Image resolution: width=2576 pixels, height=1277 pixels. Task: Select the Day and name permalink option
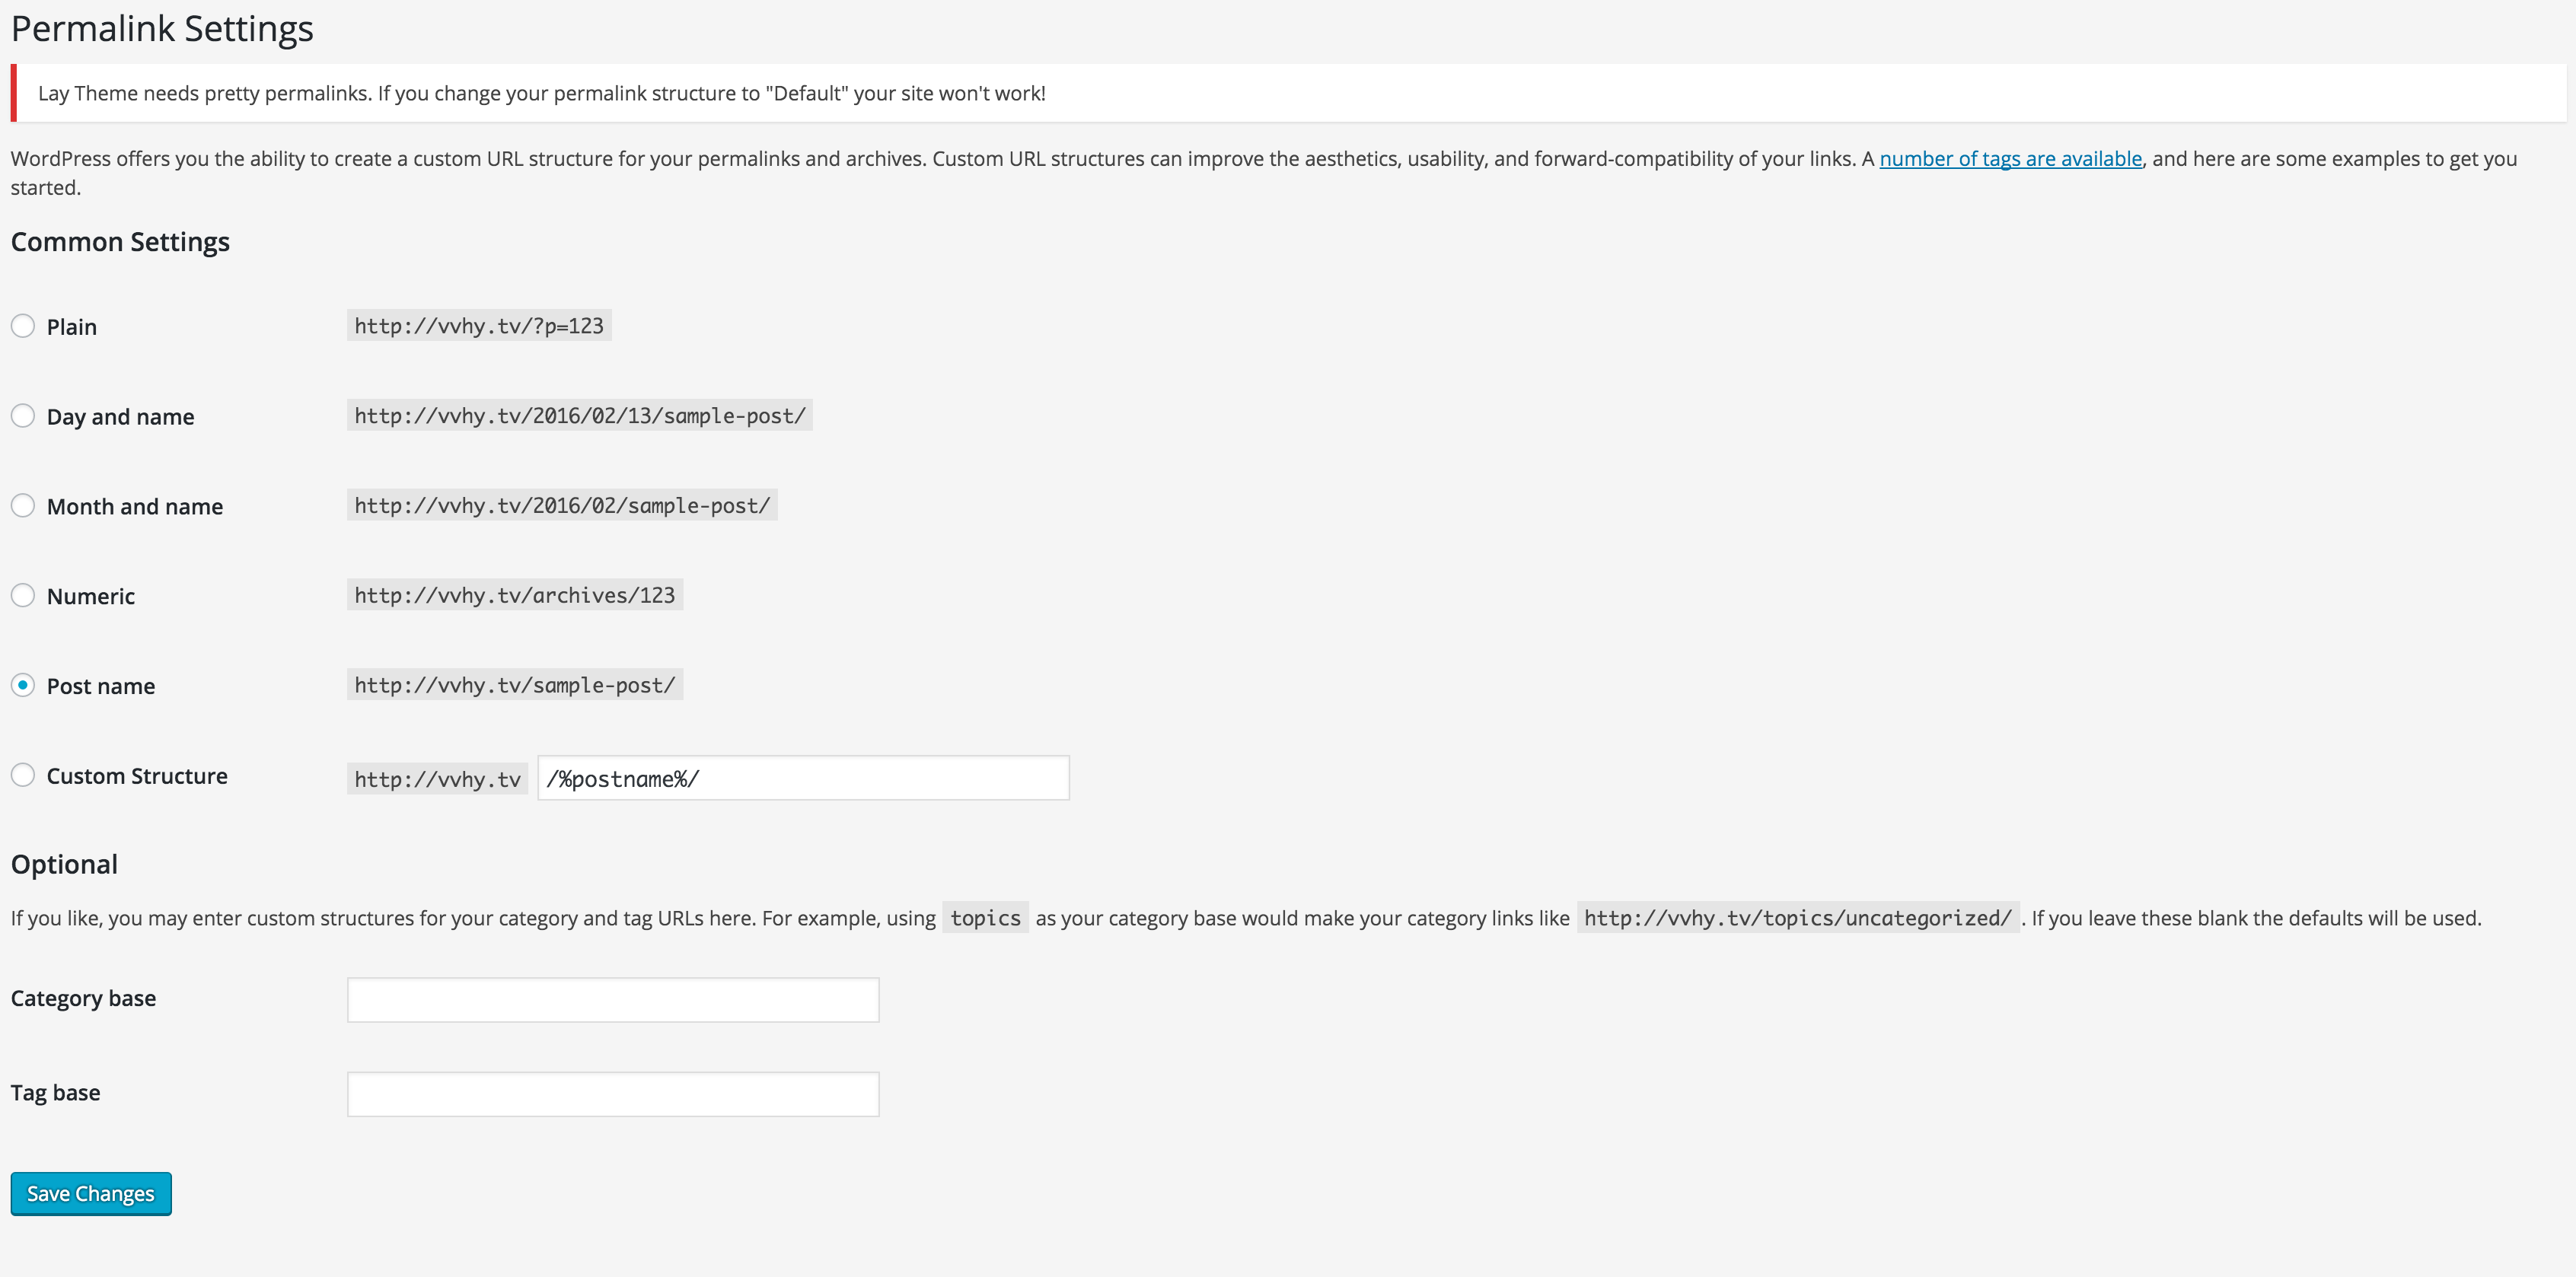pyautogui.click(x=23, y=415)
